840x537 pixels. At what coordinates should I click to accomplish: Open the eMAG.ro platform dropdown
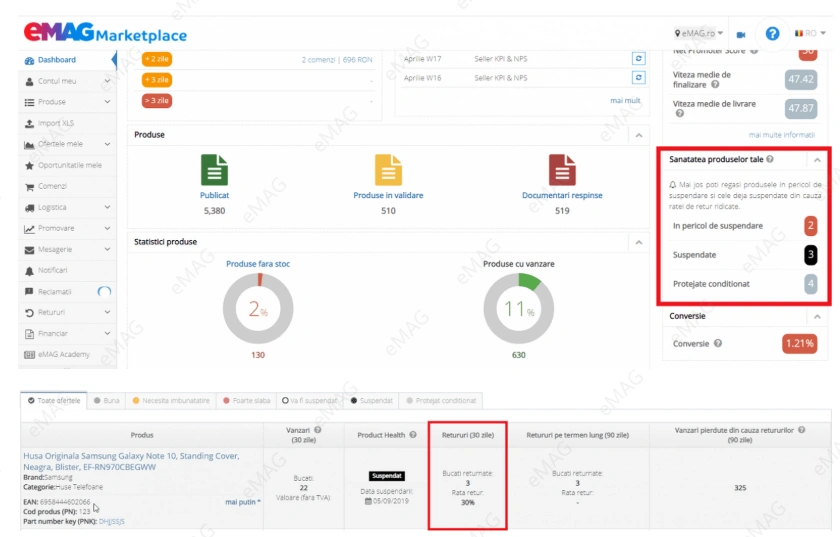pyautogui.click(x=699, y=34)
